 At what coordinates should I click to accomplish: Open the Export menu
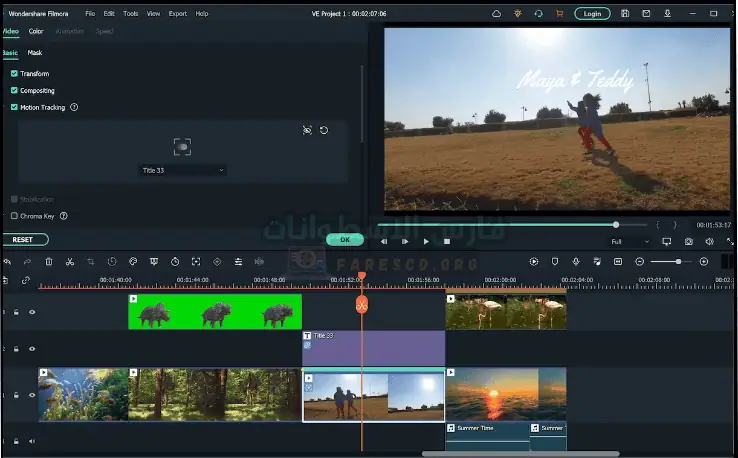point(177,14)
